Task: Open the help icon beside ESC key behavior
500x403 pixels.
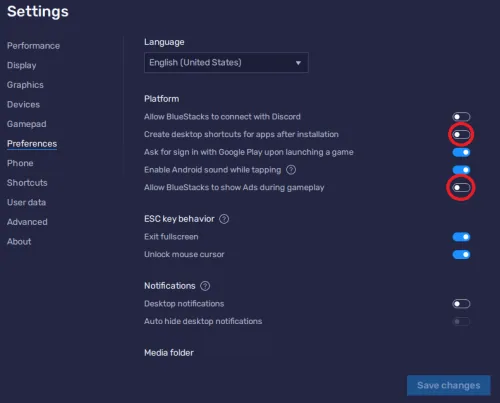Action: click(224, 219)
